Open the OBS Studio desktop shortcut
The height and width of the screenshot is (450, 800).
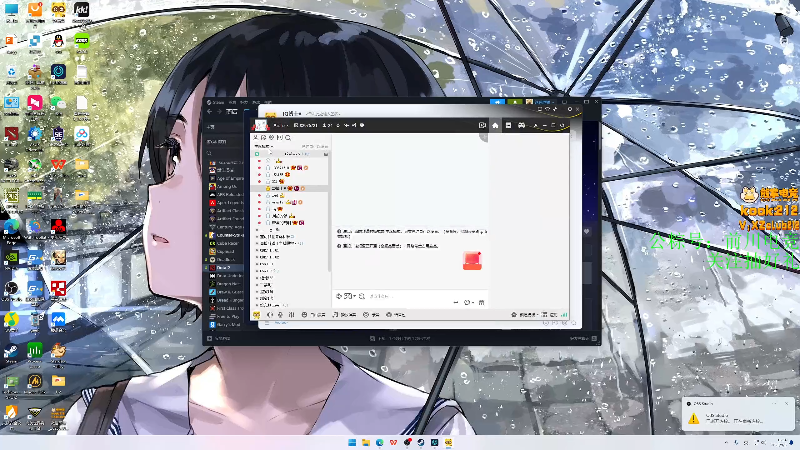click(x=11, y=290)
